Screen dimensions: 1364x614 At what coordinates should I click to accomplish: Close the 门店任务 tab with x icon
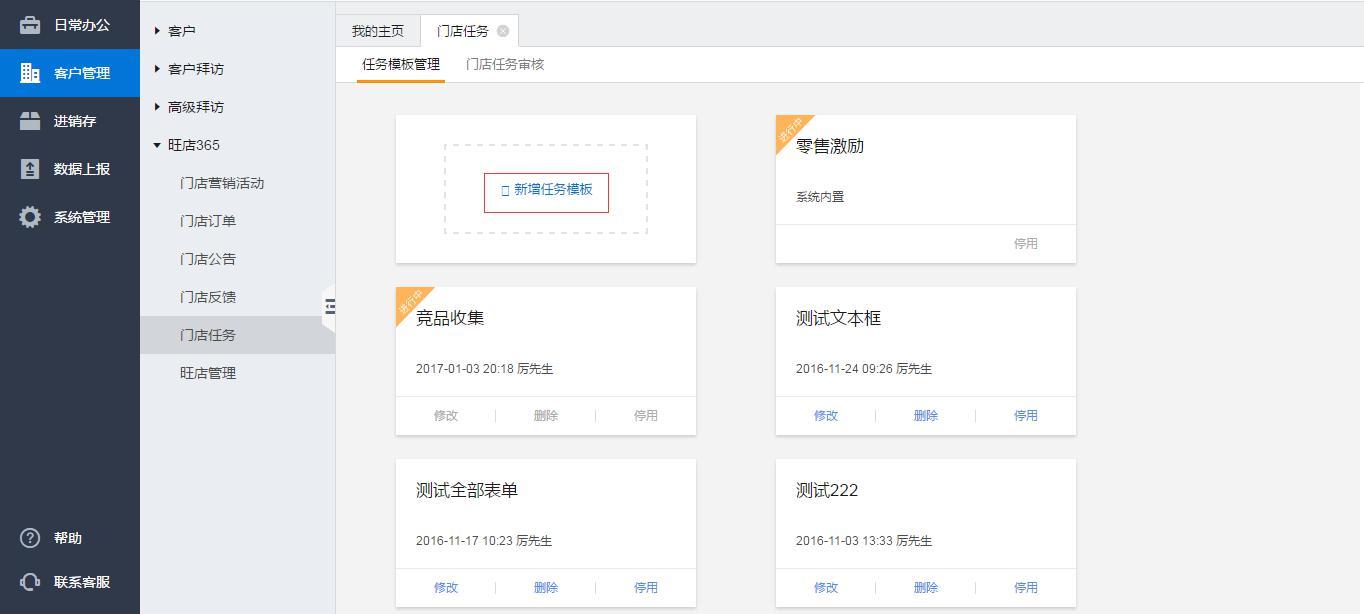(503, 31)
